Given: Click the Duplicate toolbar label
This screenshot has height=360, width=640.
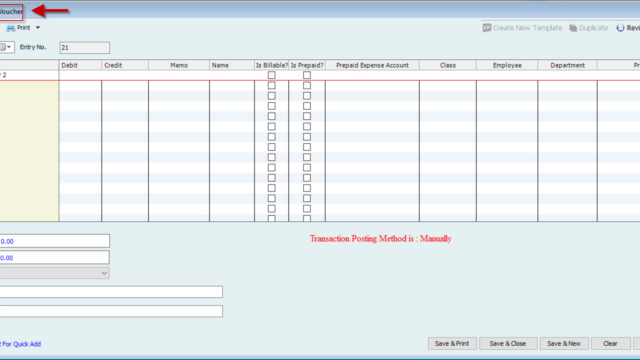Looking at the screenshot, I should click(593, 28).
